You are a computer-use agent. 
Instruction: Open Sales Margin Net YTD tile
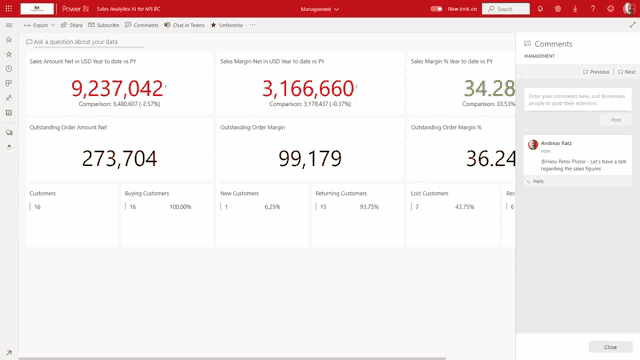tap(310, 83)
